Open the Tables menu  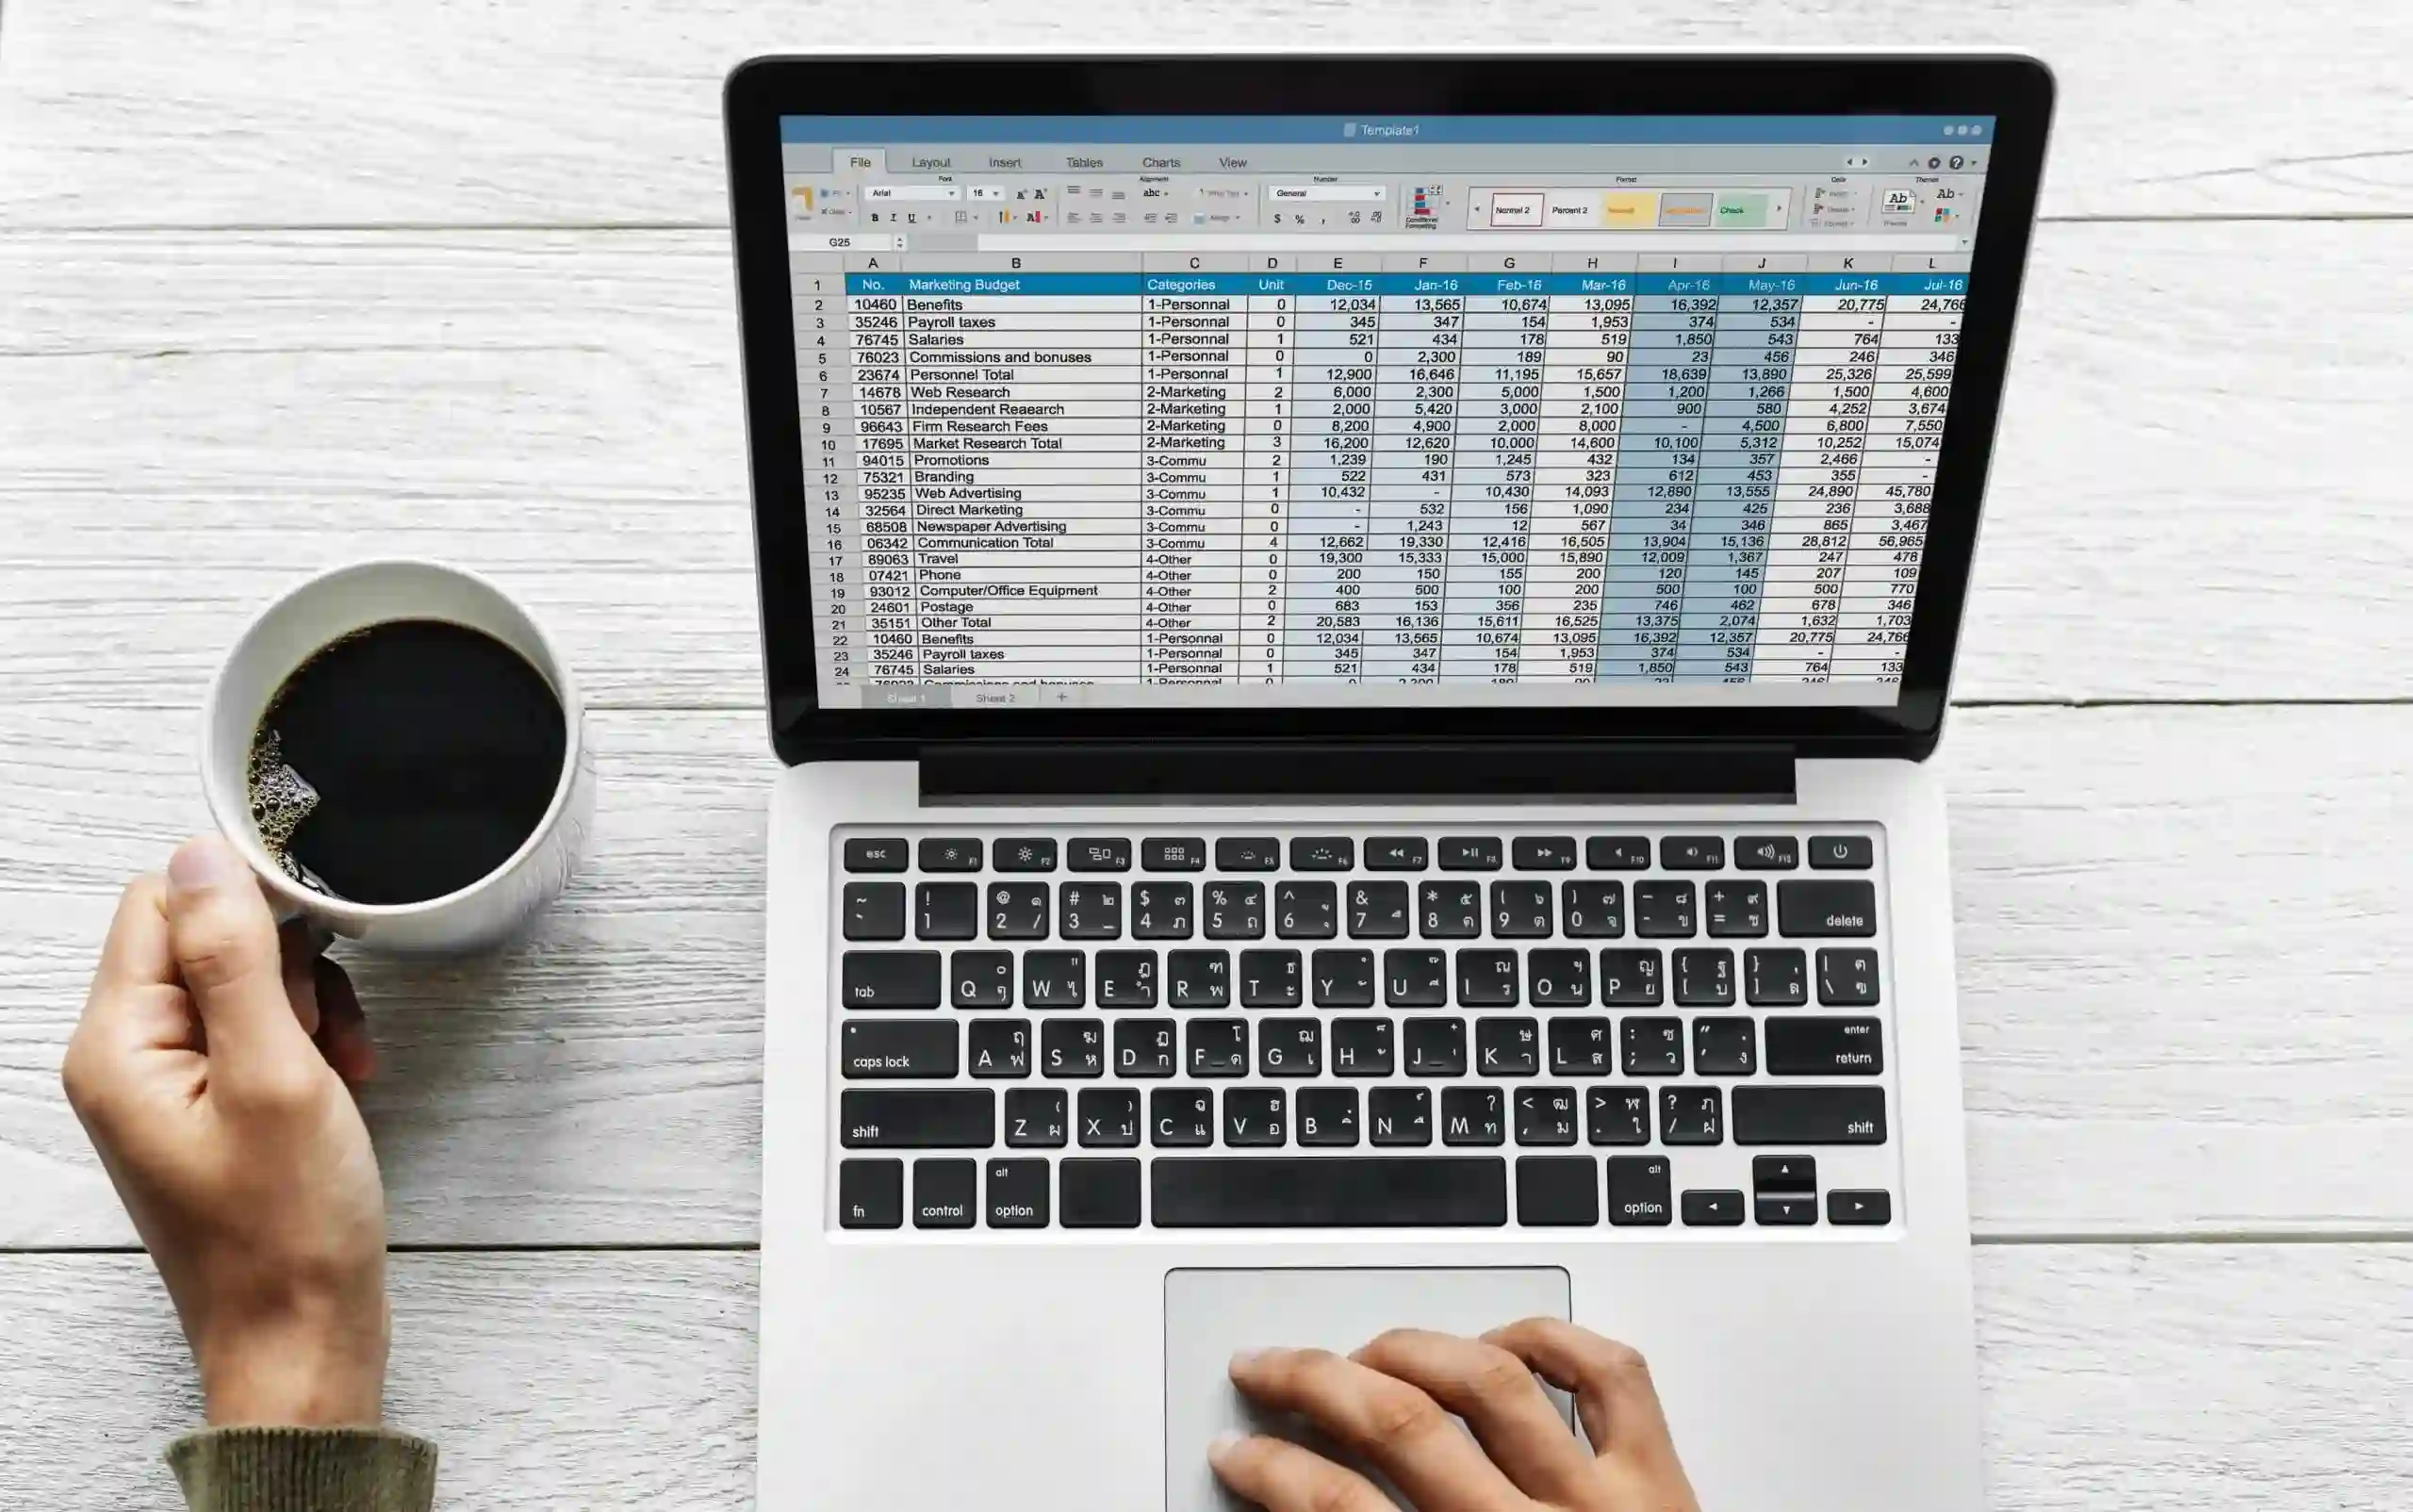click(1079, 162)
